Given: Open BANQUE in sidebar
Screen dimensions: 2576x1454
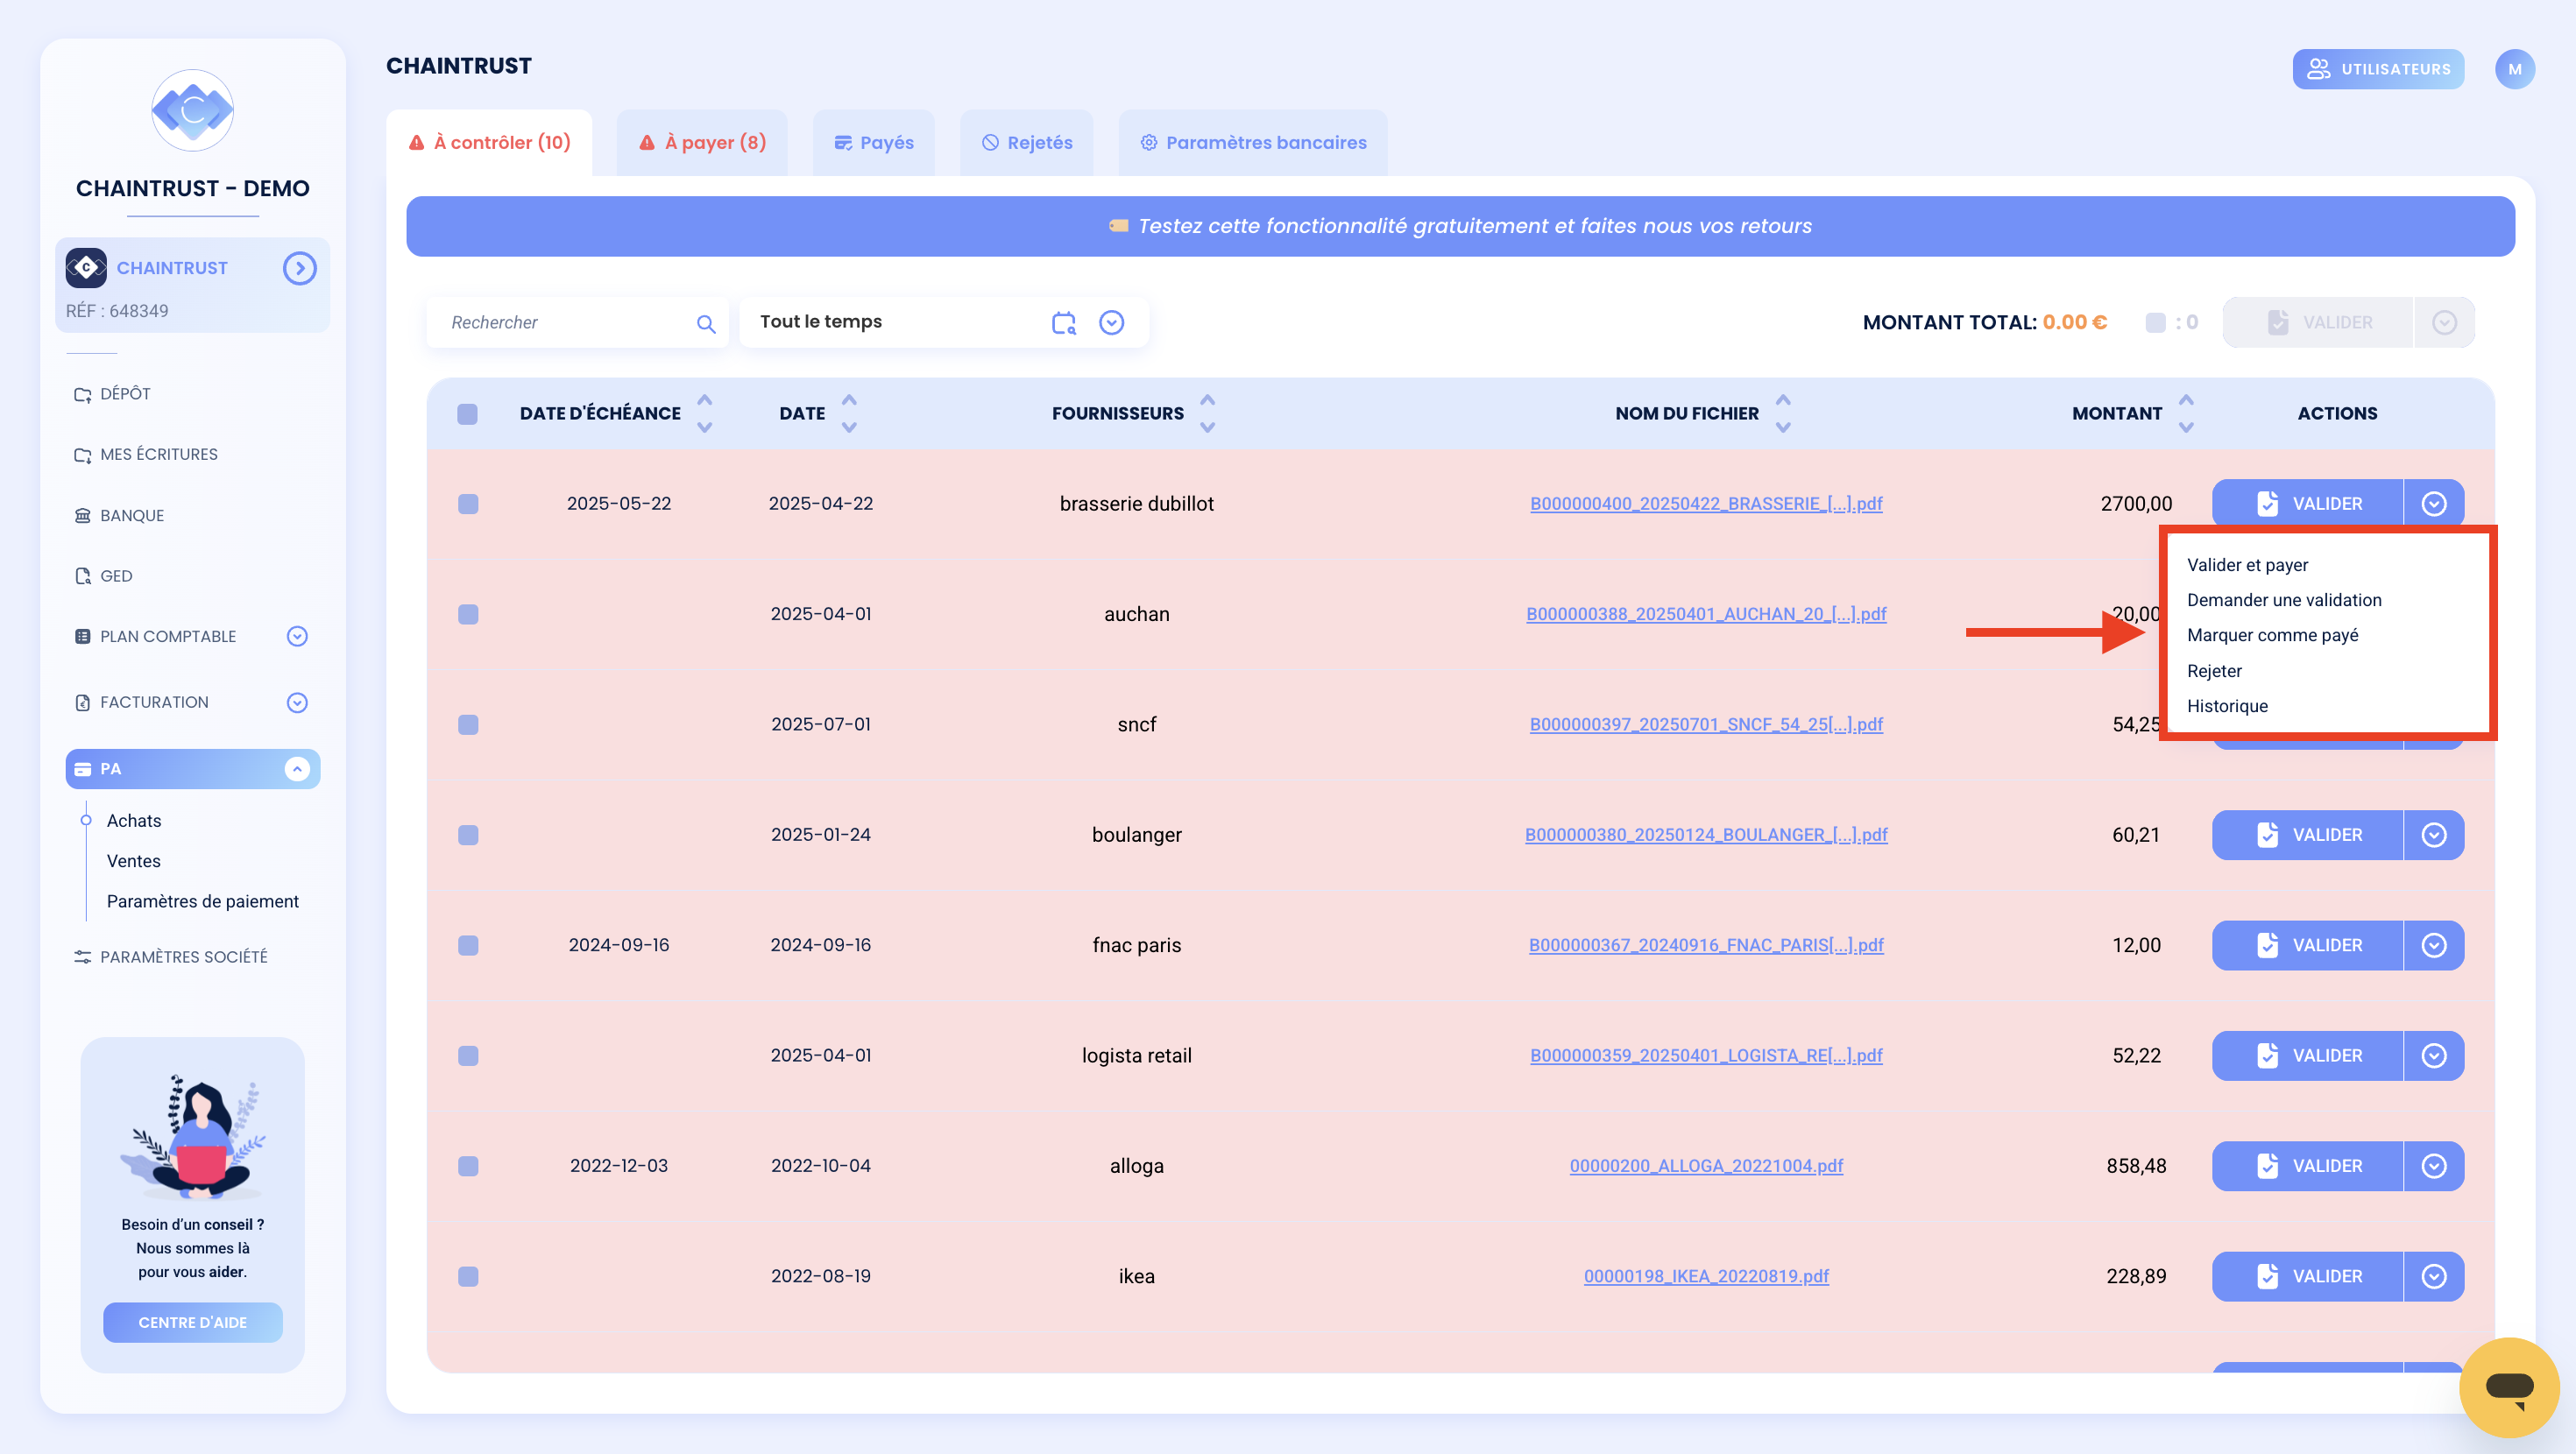Looking at the screenshot, I should click(x=132, y=515).
